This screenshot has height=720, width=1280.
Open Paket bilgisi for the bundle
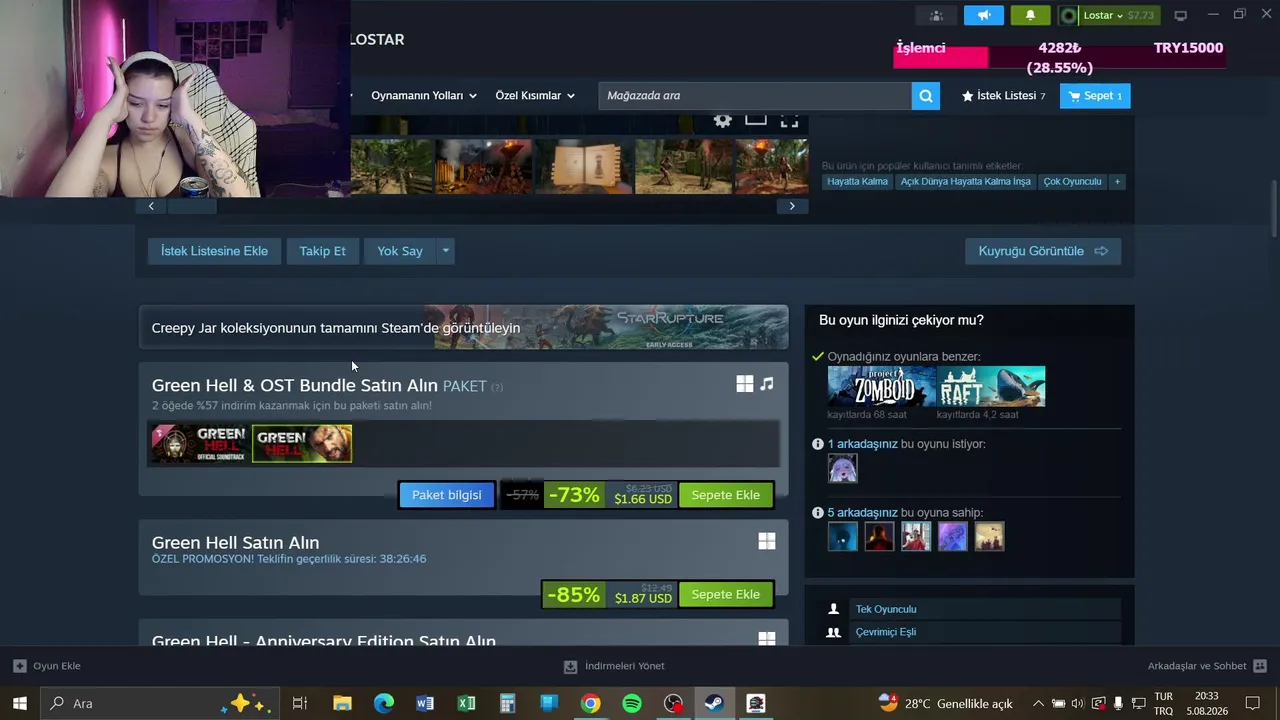pyautogui.click(x=447, y=495)
